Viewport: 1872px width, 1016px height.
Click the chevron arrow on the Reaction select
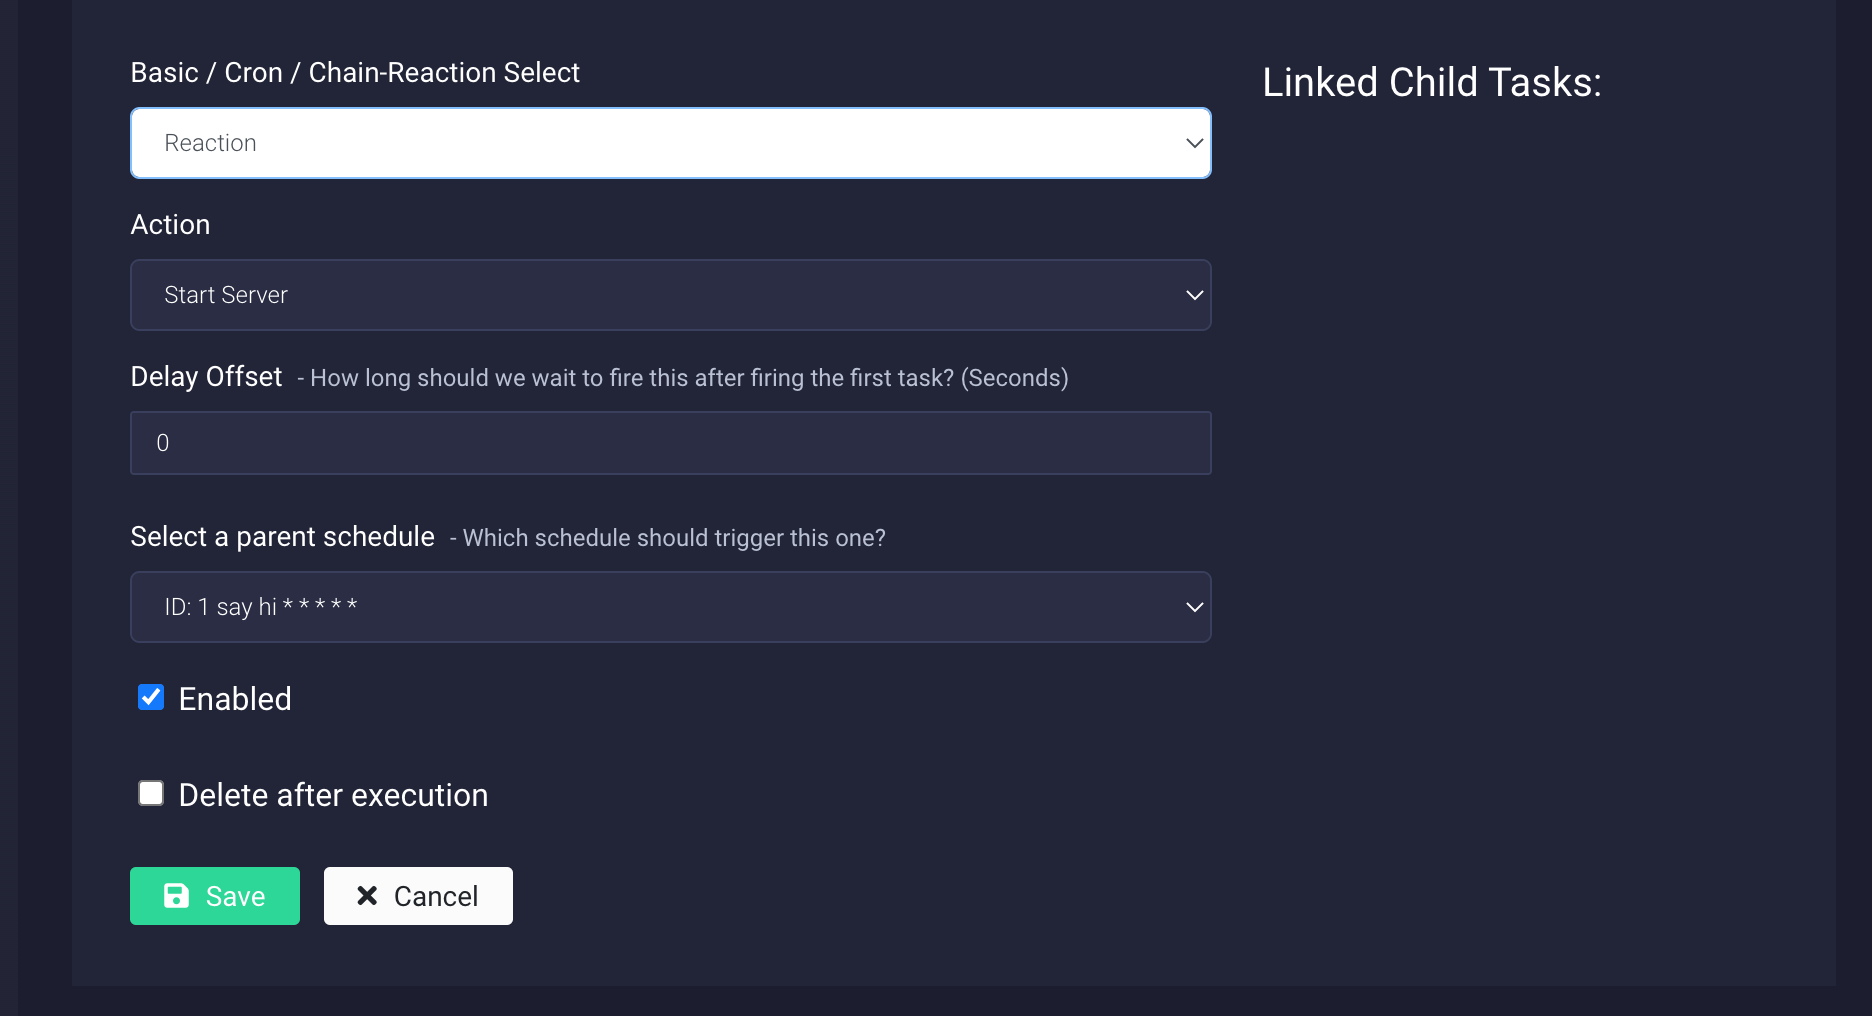pos(1194,143)
